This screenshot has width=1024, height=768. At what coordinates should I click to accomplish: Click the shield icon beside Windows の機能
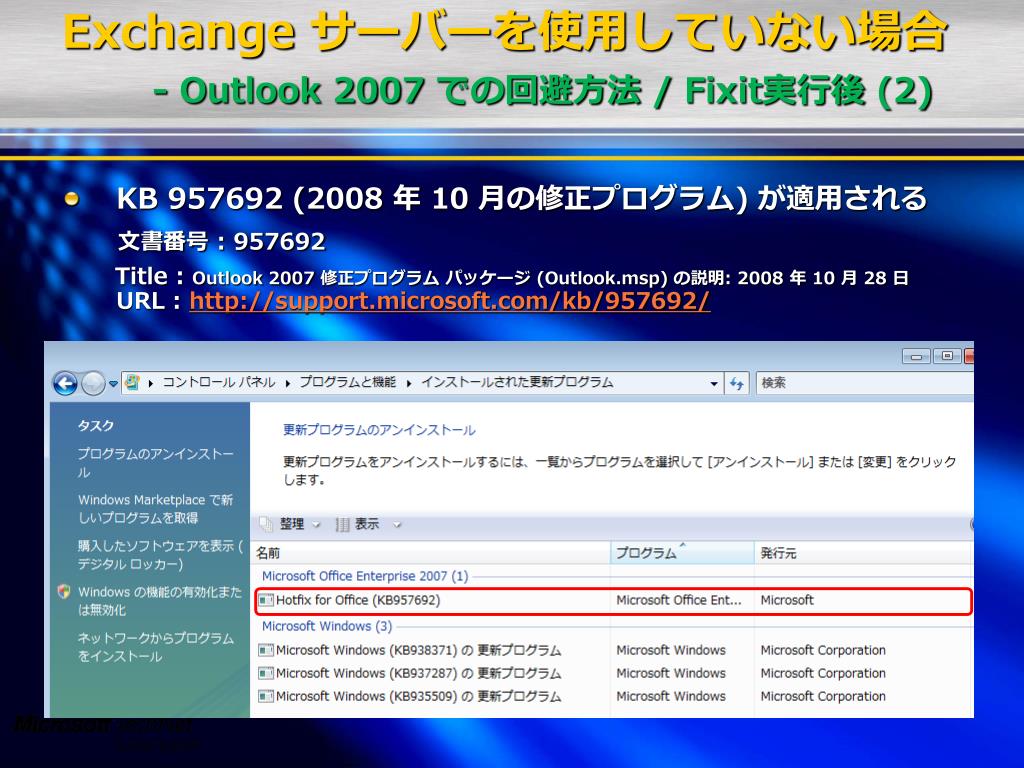64,592
